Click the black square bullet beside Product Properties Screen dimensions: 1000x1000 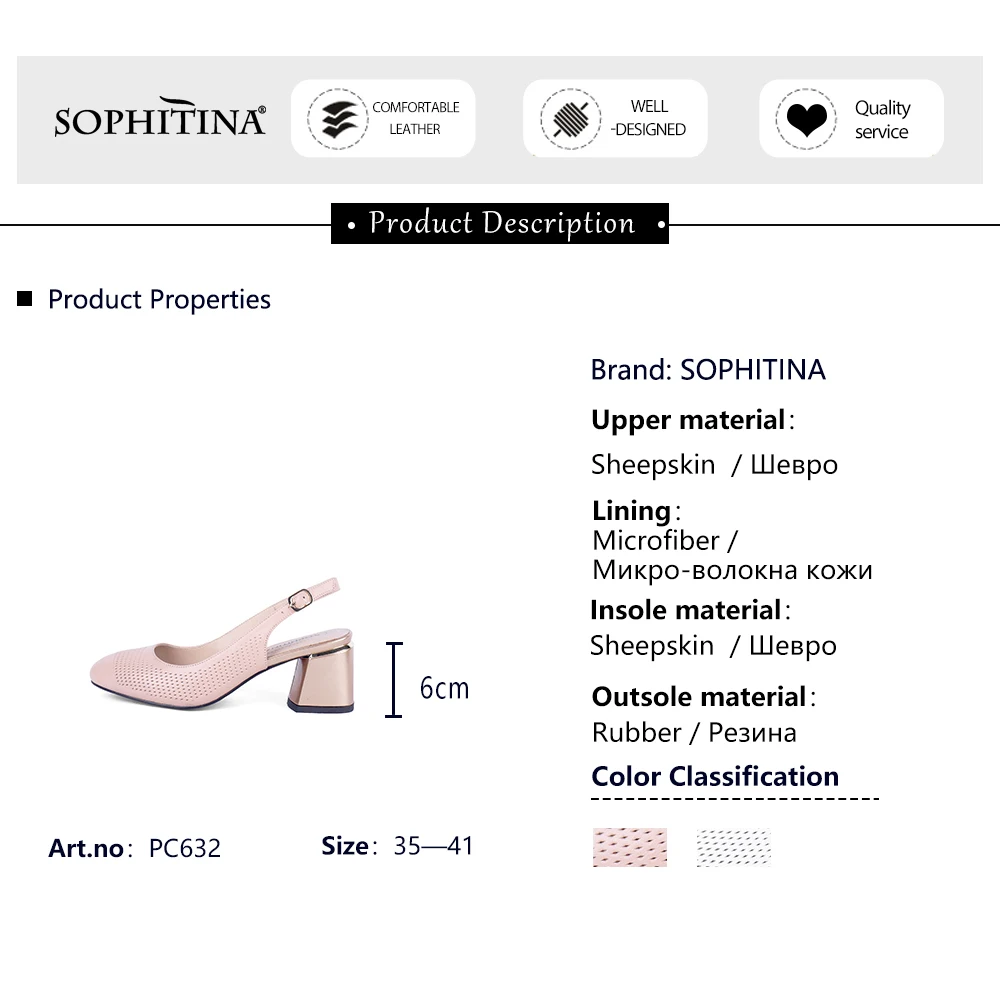tap(26, 299)
